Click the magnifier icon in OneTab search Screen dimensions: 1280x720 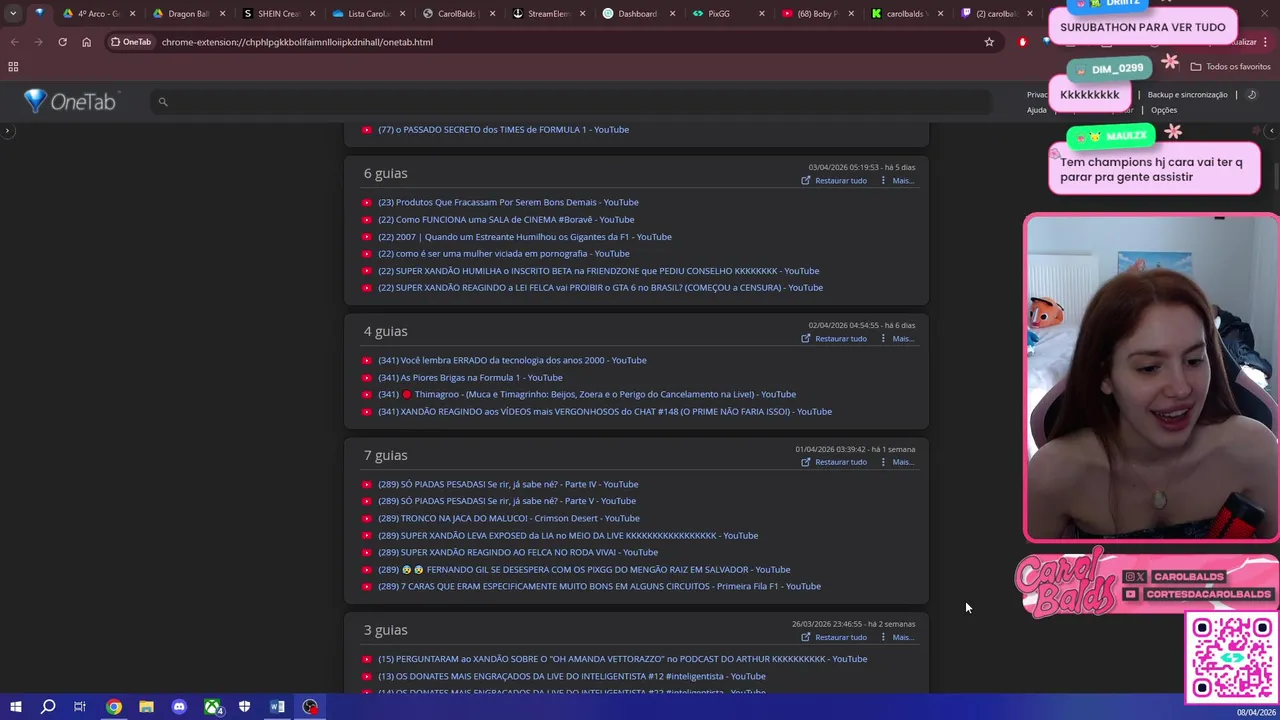click(x=163, y=102)
